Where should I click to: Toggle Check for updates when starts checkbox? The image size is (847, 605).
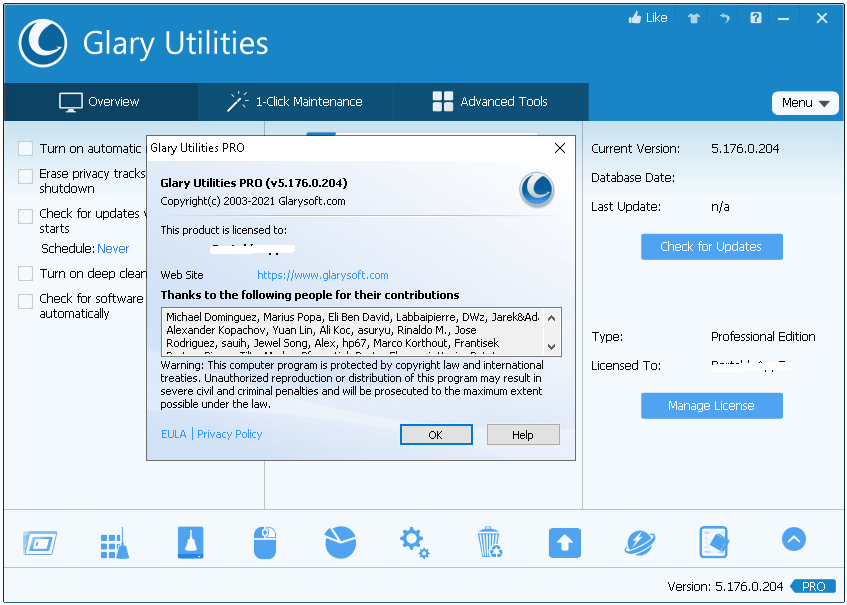pos(25,216)
